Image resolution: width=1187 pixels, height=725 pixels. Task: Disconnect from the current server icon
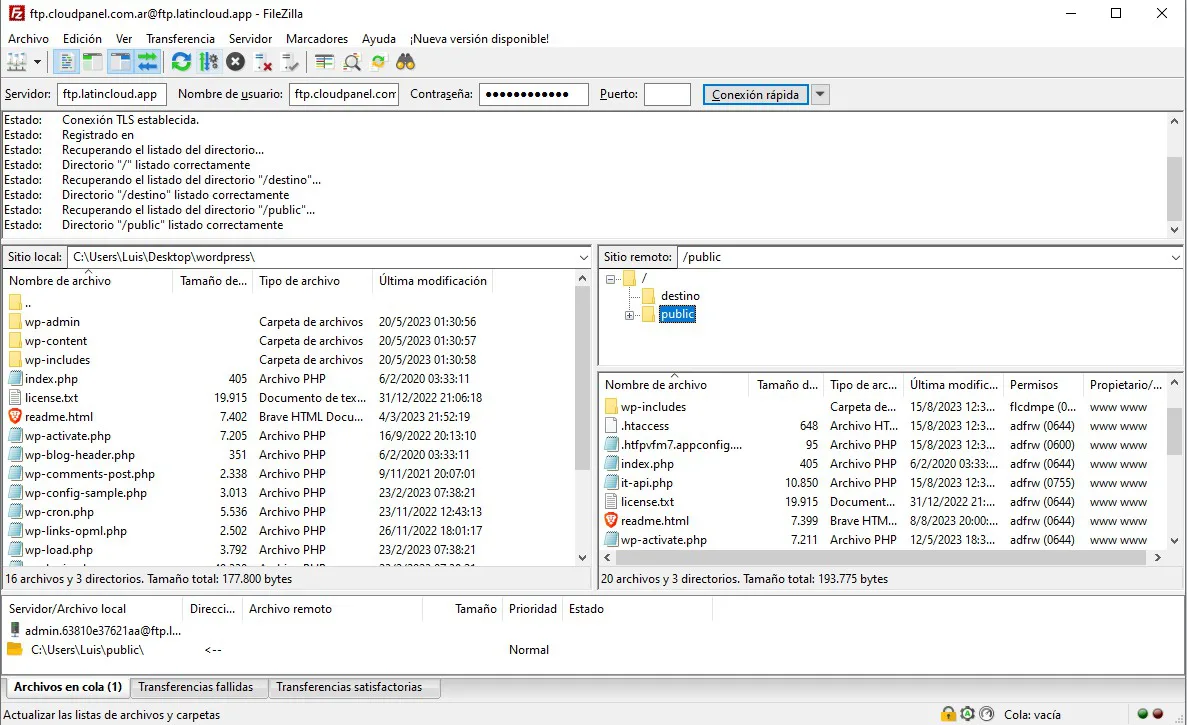[264, 62]
